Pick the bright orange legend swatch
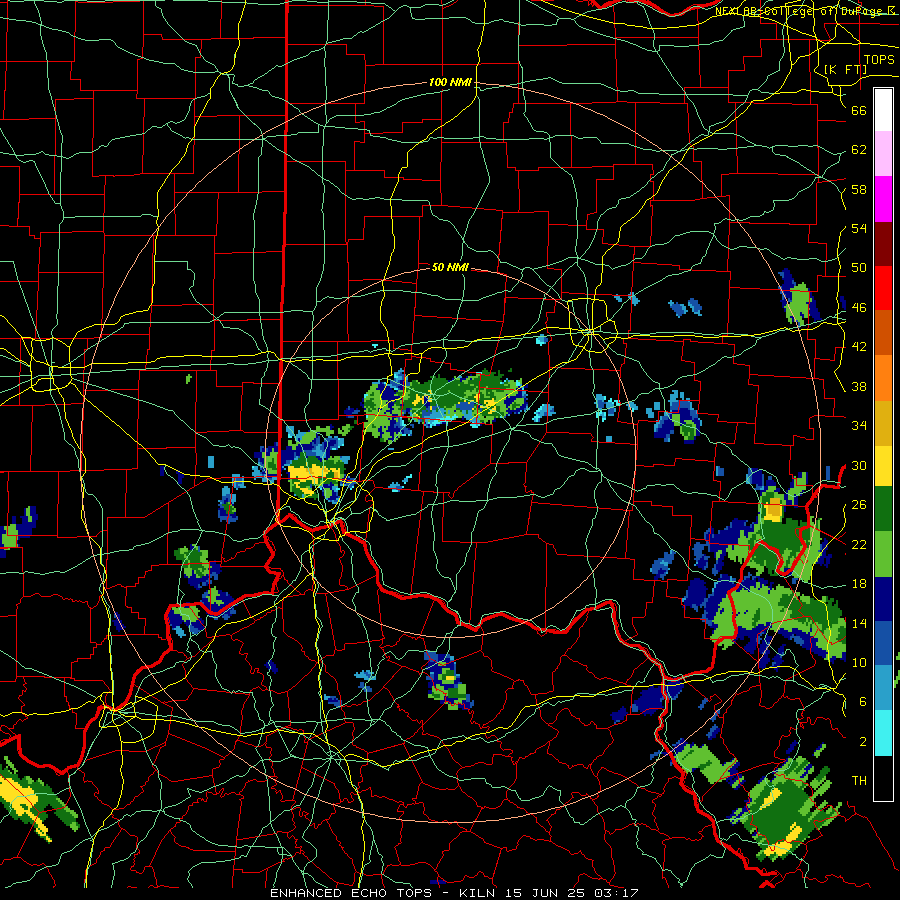900x900 pixels. click(883, 377)
